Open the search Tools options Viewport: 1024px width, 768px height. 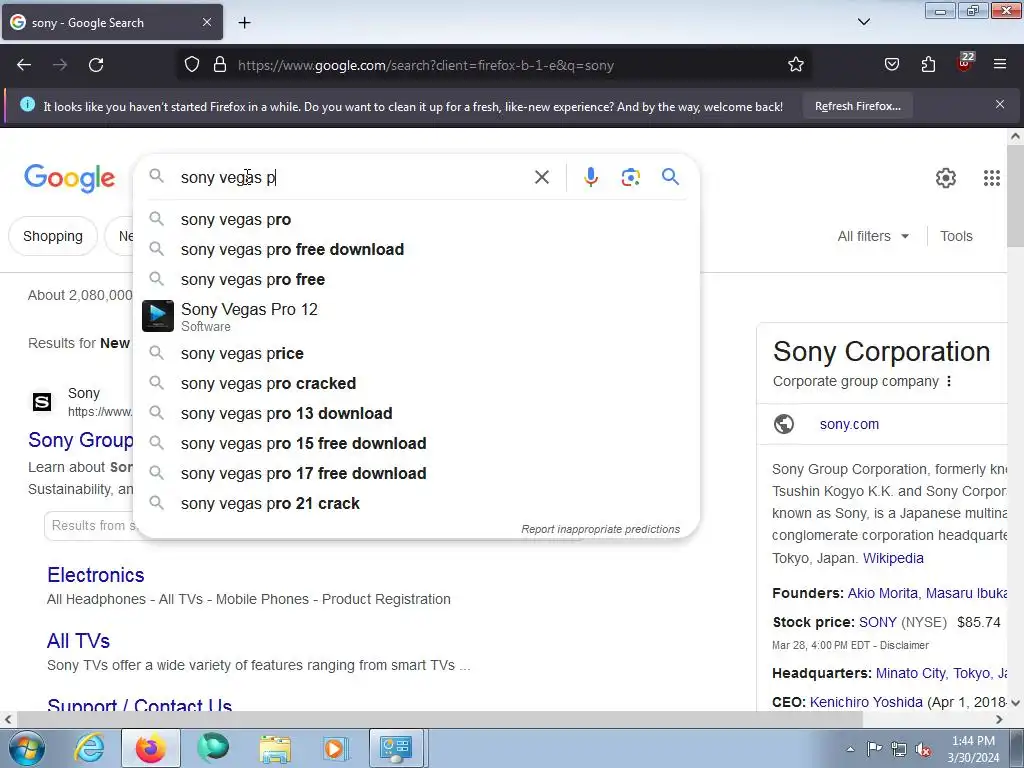(x=956, y=236)
